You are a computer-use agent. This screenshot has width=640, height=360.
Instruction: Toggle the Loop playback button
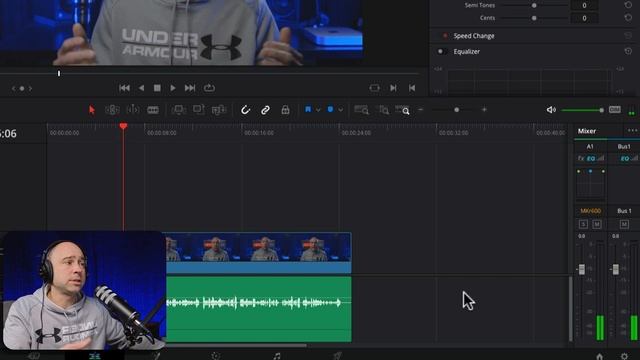click(209, 88)
